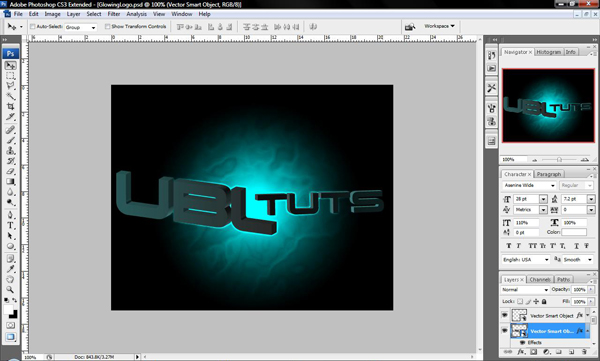Open the Analysis menu
This screenshot has height=361, width=600.
point(136,14)
